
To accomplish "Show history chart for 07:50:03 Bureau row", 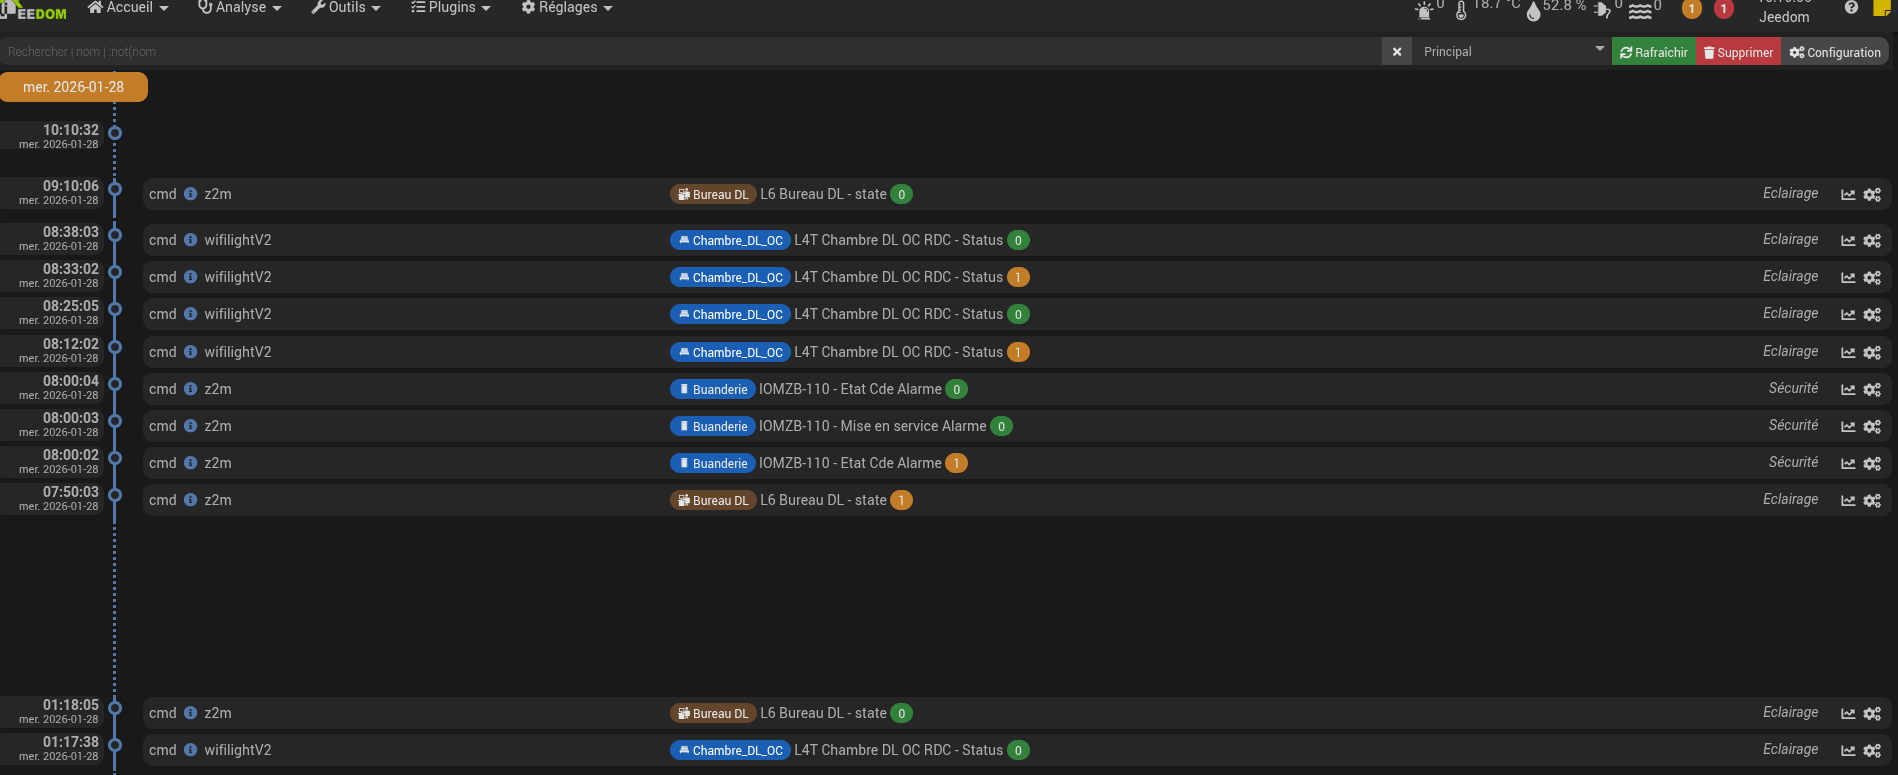I will pos(1848,501).
